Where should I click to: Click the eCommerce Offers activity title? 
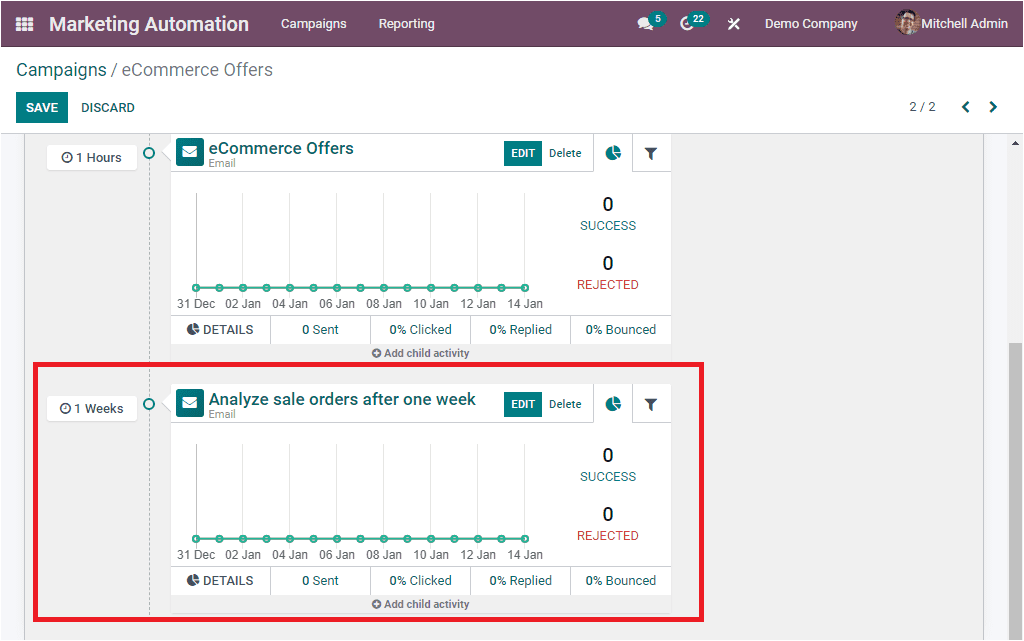click(x=281, y=148)
